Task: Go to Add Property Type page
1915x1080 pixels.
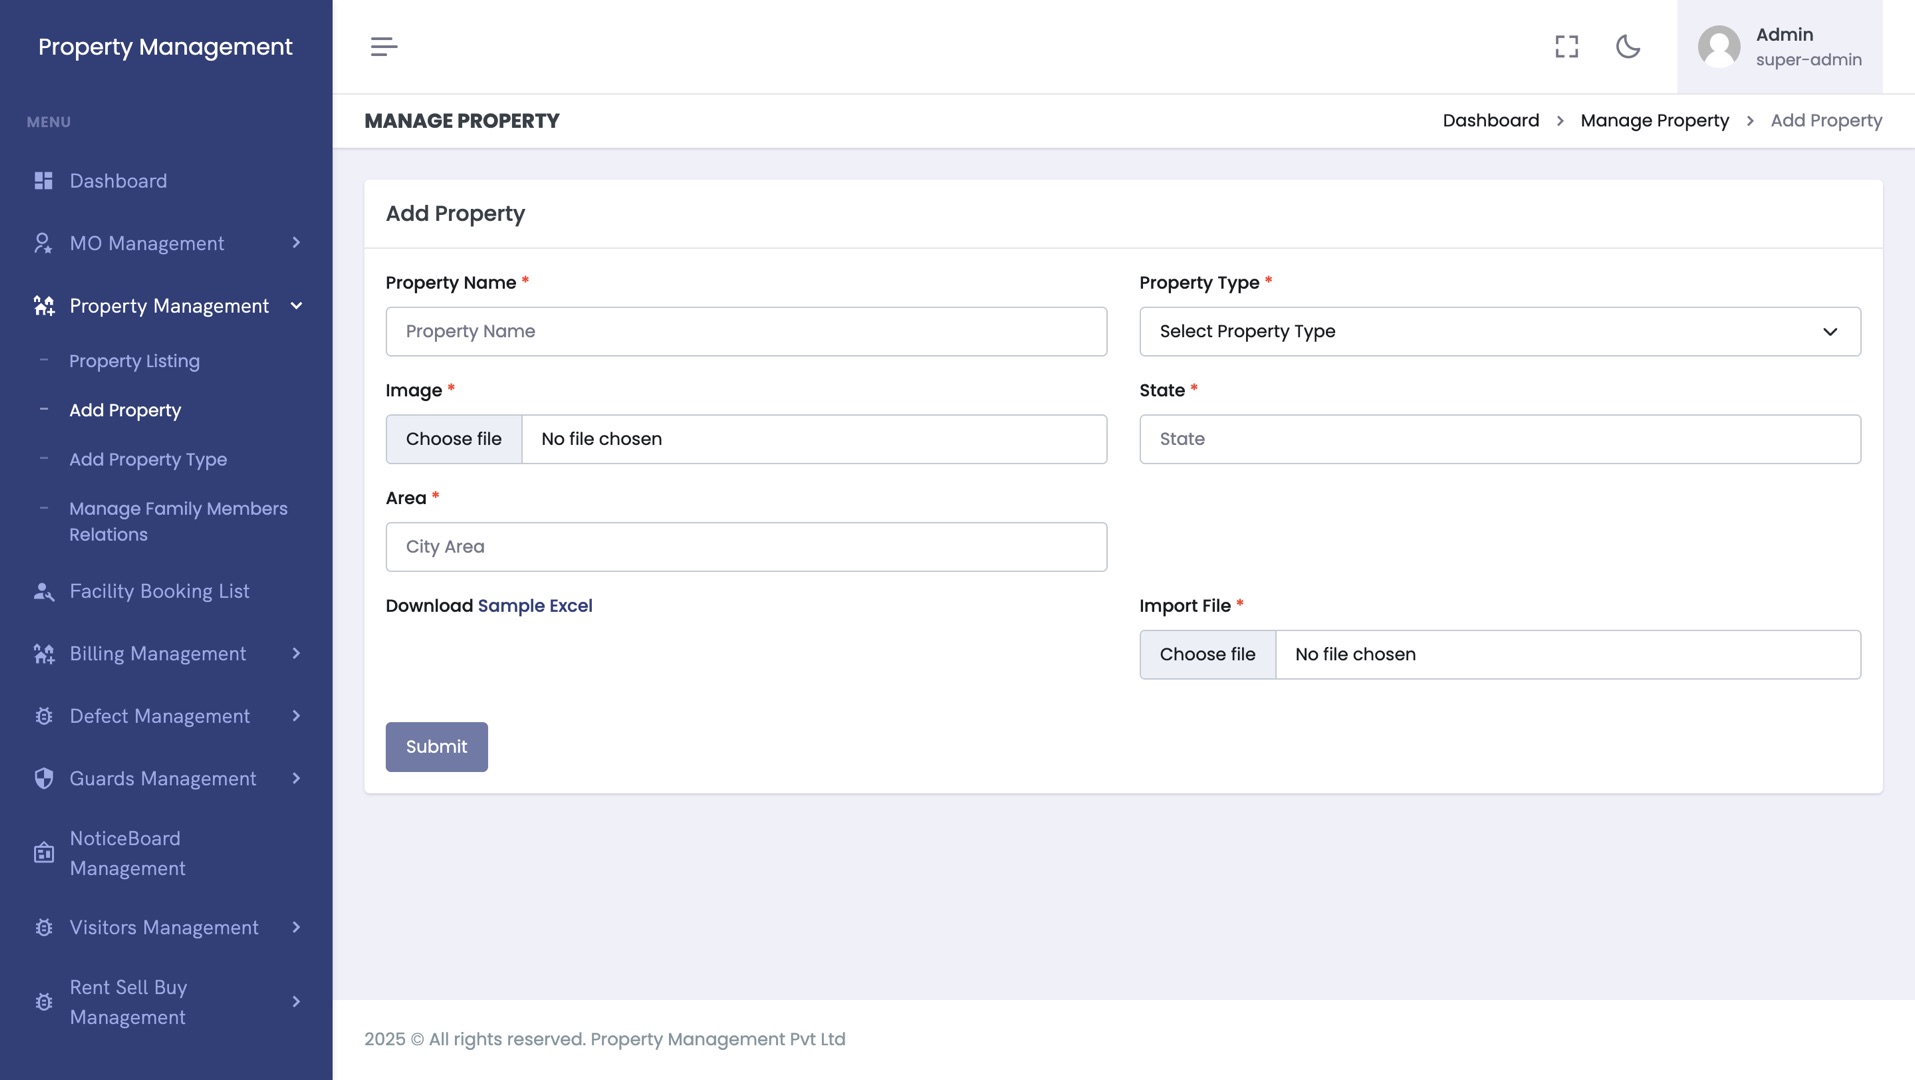Action: tap(148, 460)
